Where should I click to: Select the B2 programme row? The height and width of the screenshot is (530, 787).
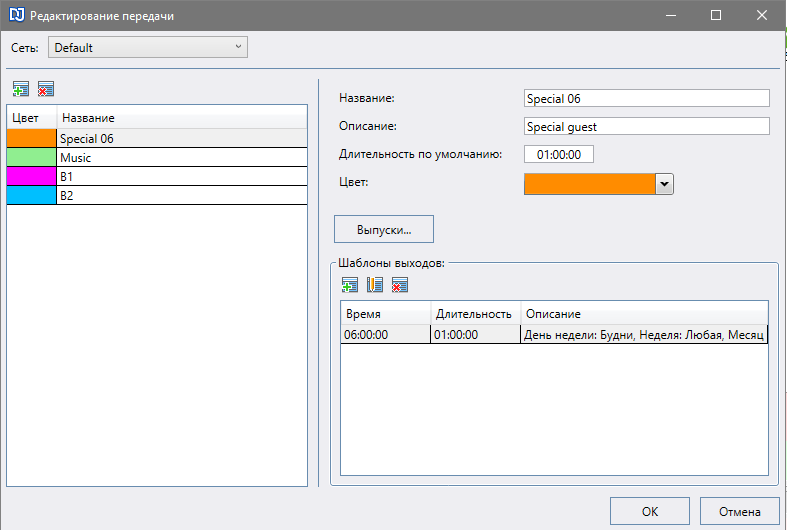click(x=157, y=195)
